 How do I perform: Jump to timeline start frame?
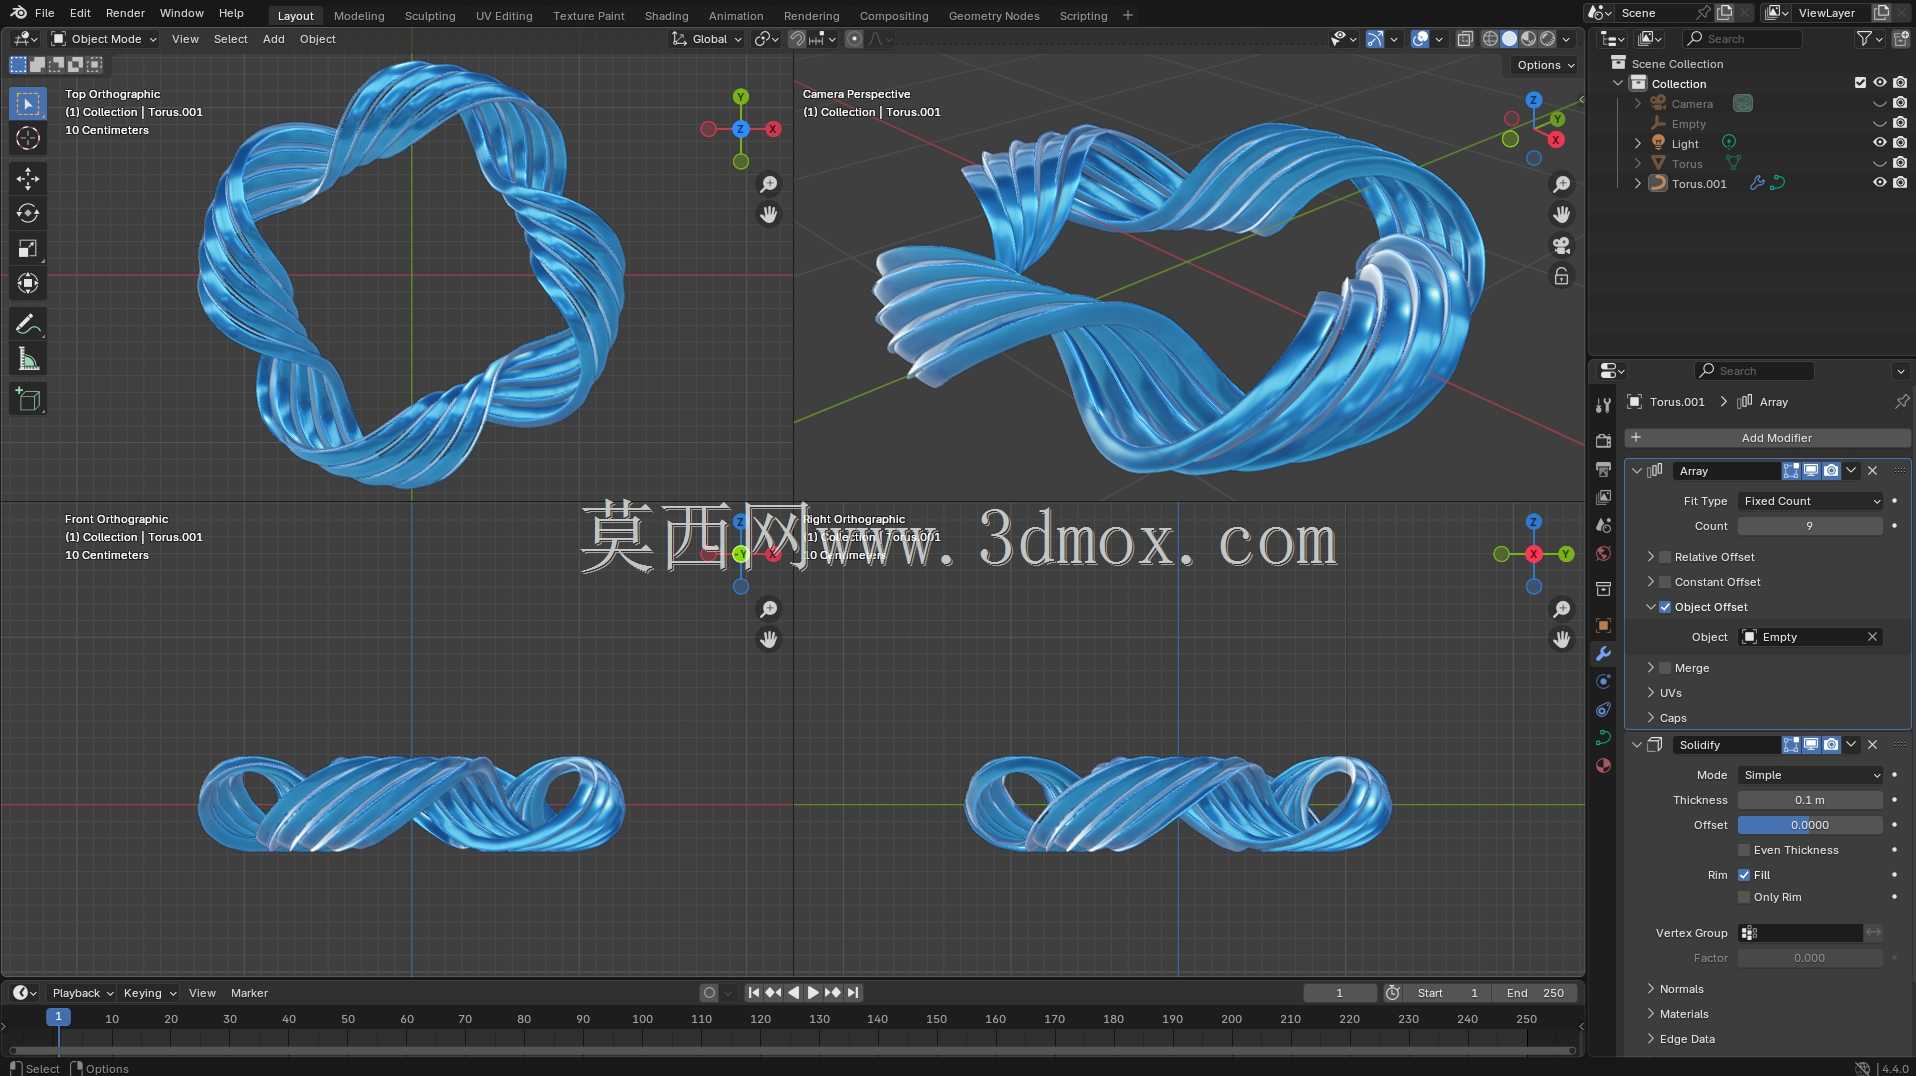coord(754,993)
